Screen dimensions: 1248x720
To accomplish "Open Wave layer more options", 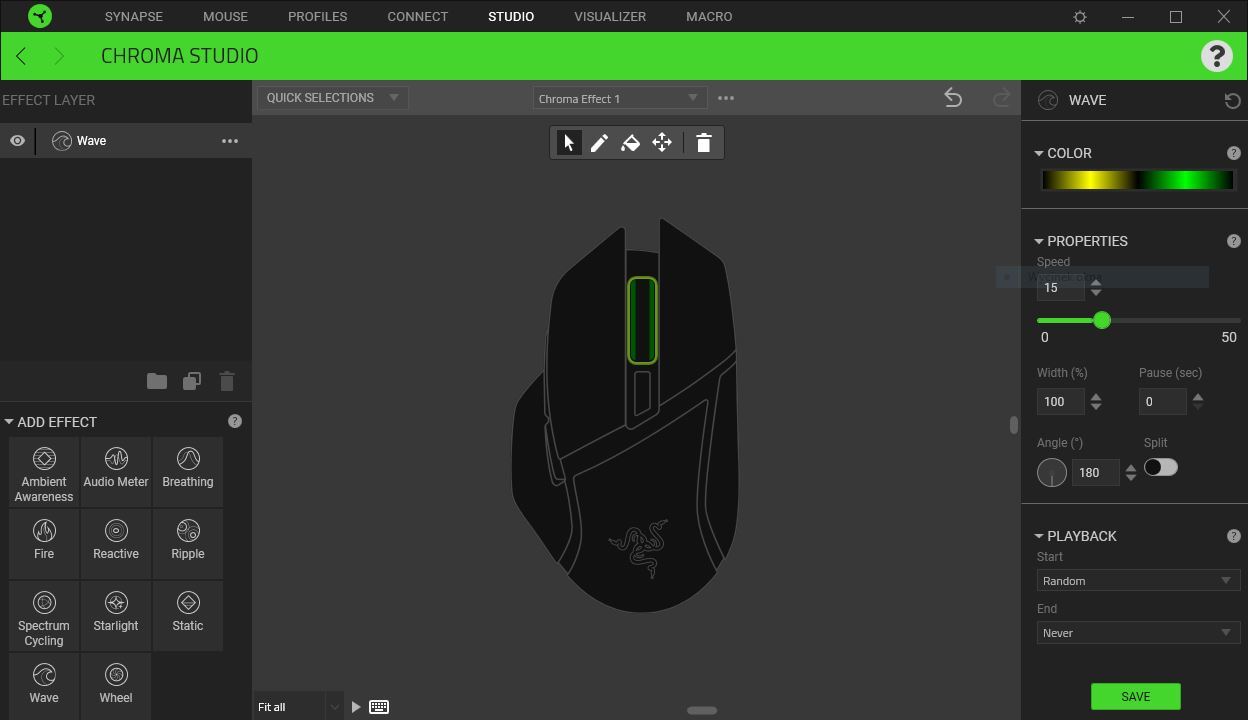I will 230,141.
